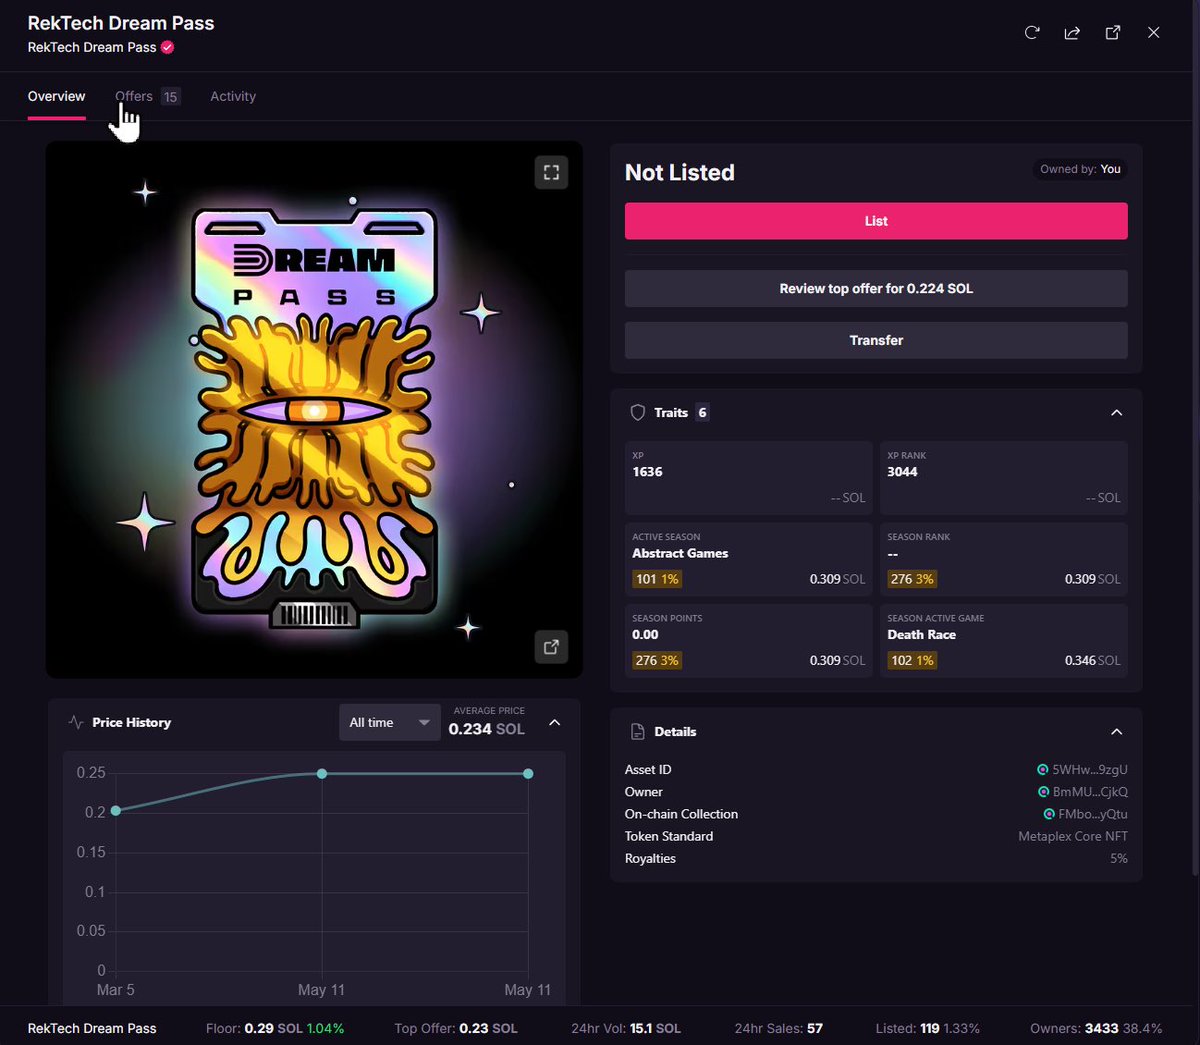The image size is (1200, 1045).
Task: Click the Transfer button
Action: point(876,340)
